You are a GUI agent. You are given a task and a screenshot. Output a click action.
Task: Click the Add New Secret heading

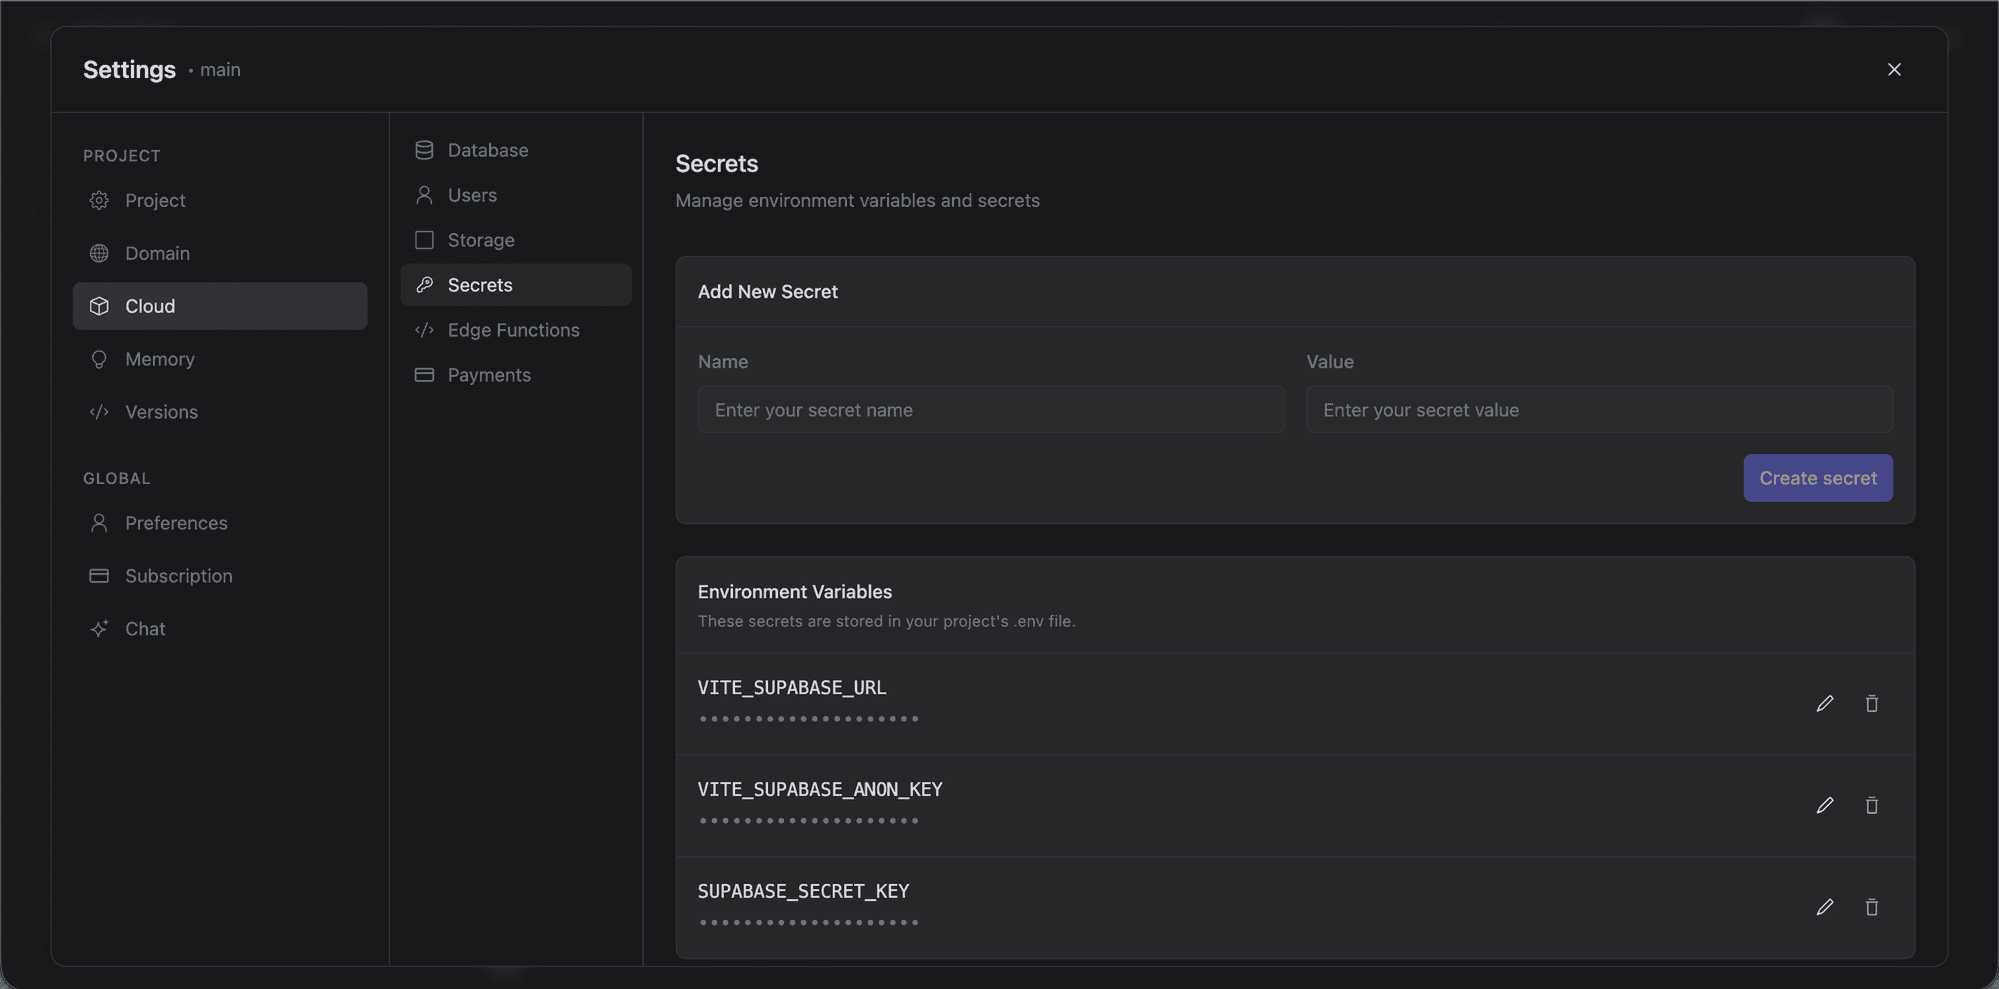[768, 292]
